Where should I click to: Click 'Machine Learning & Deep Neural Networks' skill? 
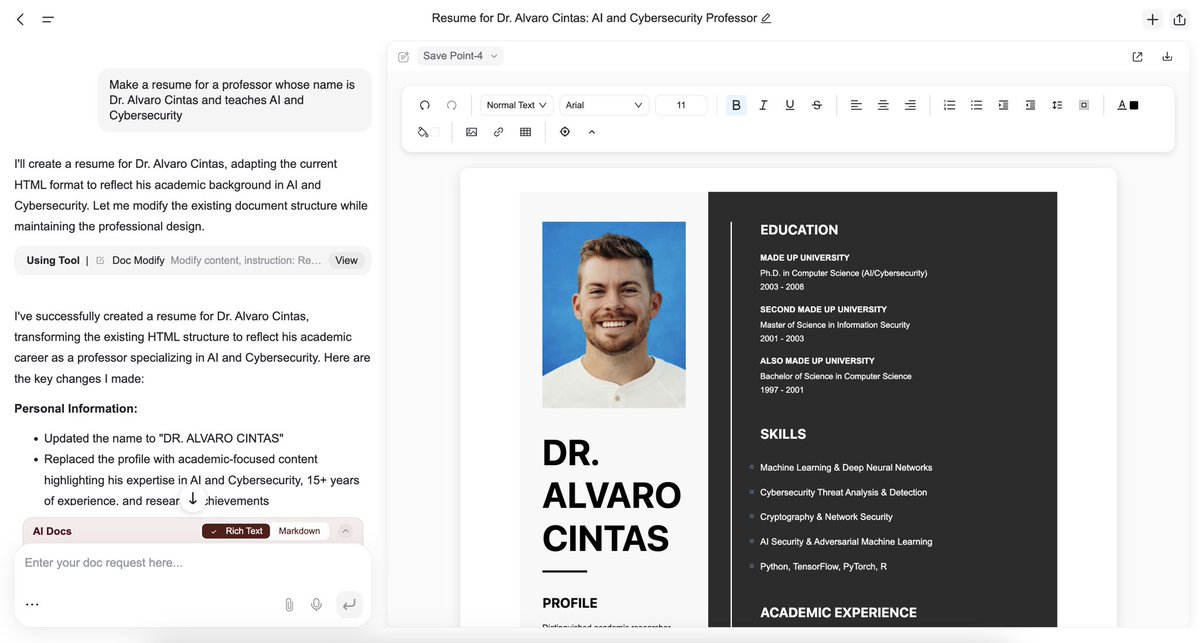(846, 468)
